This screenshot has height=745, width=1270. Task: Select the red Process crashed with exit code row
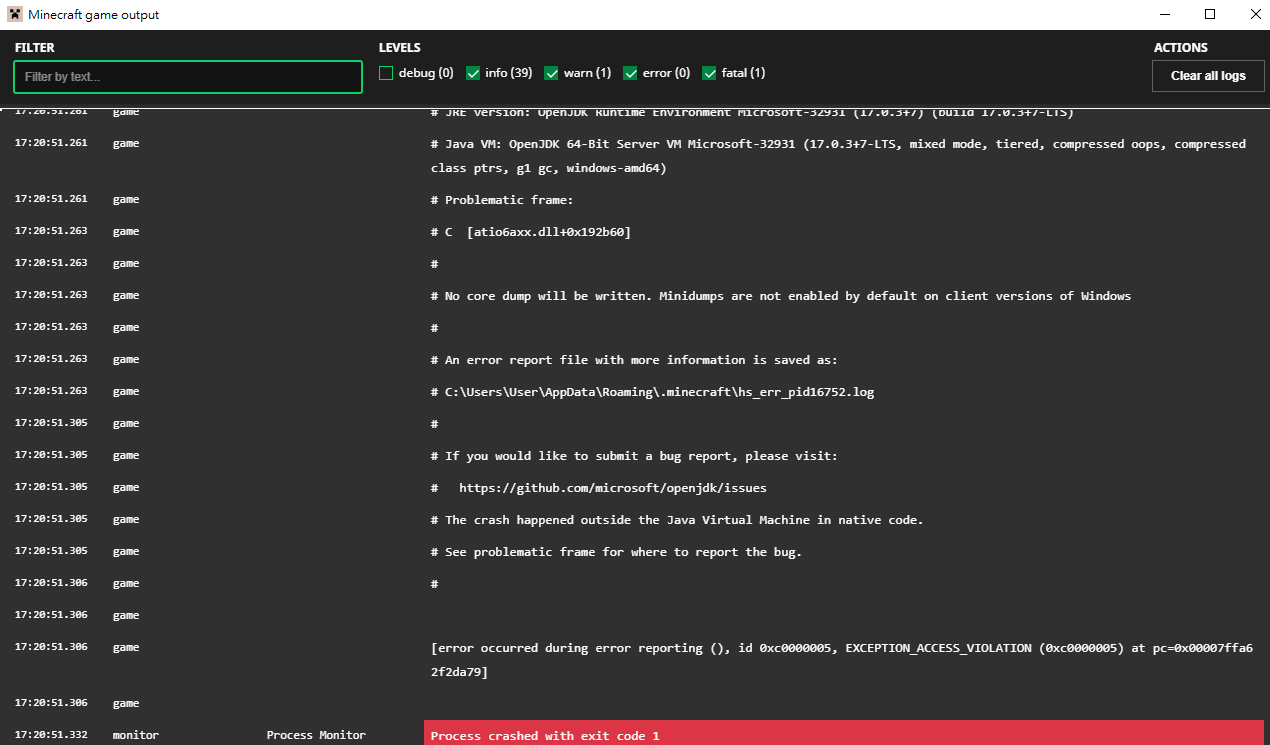843,735
